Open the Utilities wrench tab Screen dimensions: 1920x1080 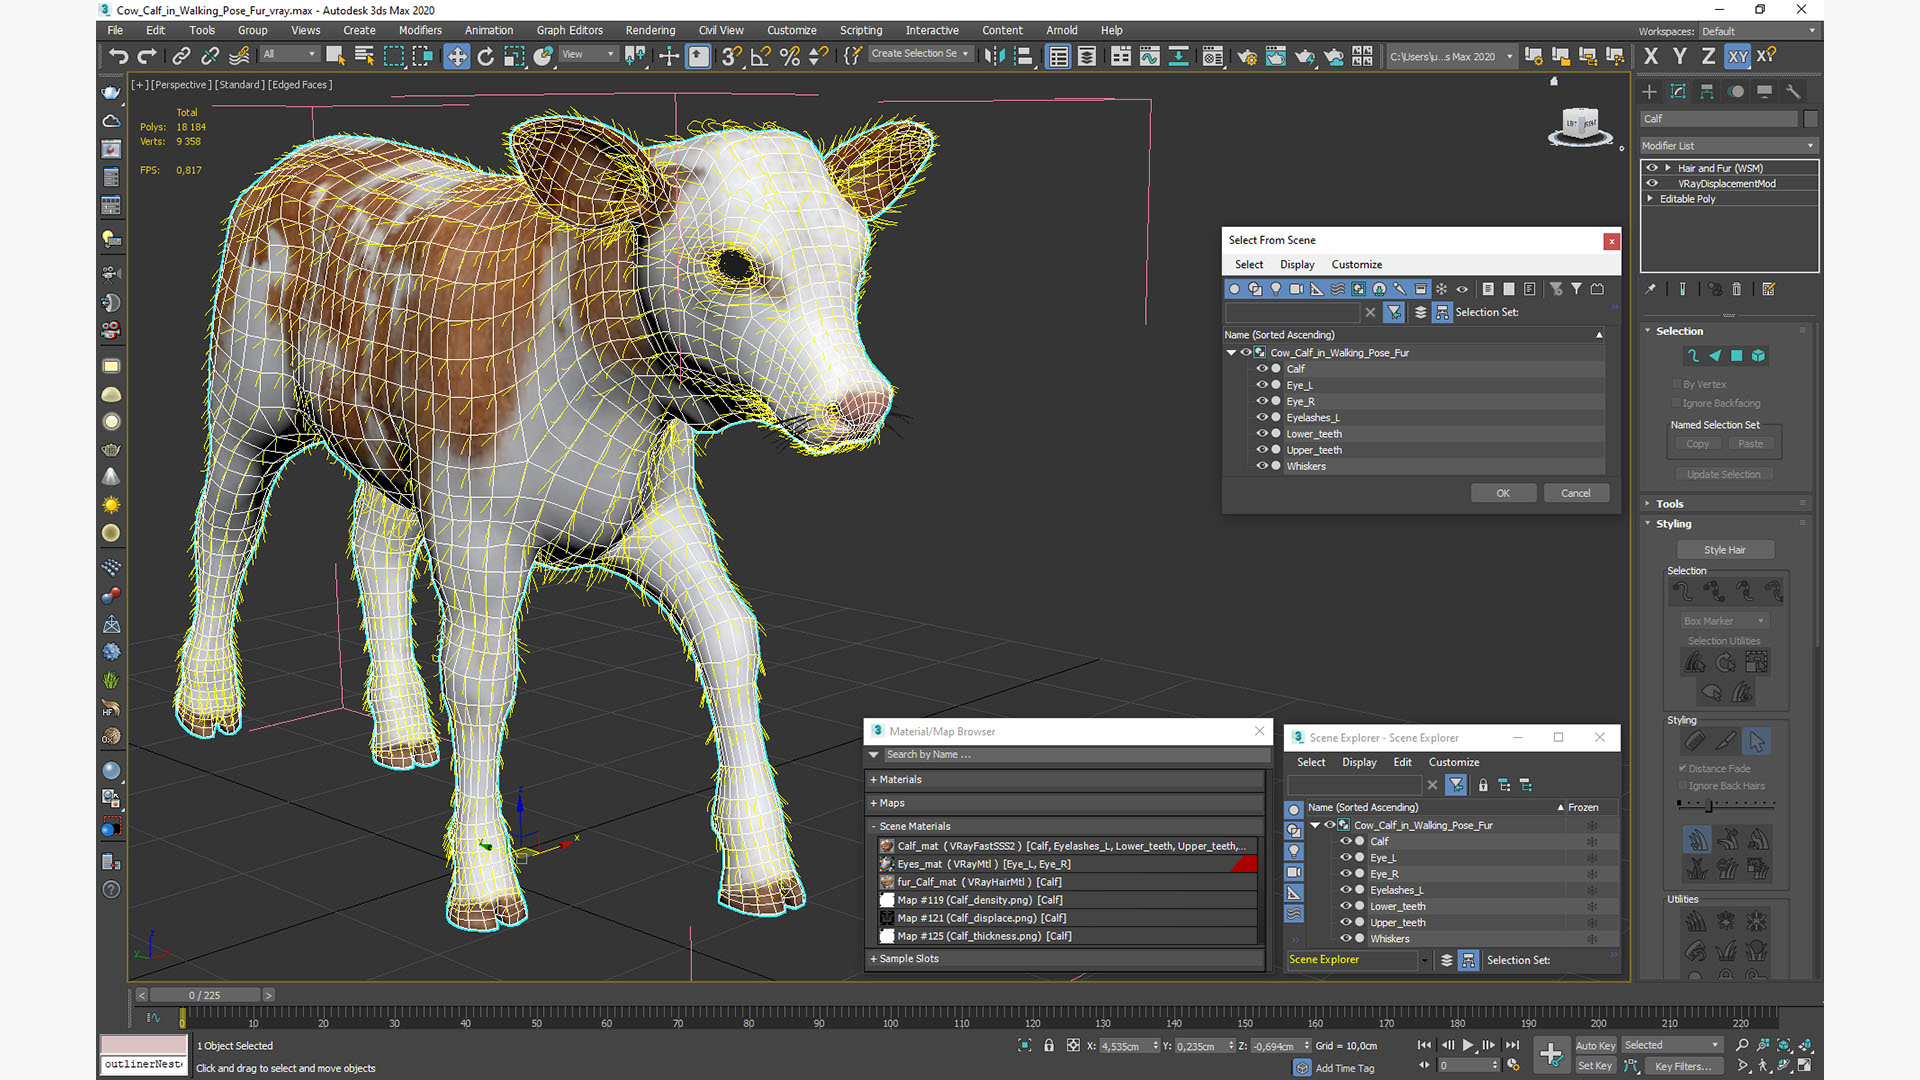1793,91
